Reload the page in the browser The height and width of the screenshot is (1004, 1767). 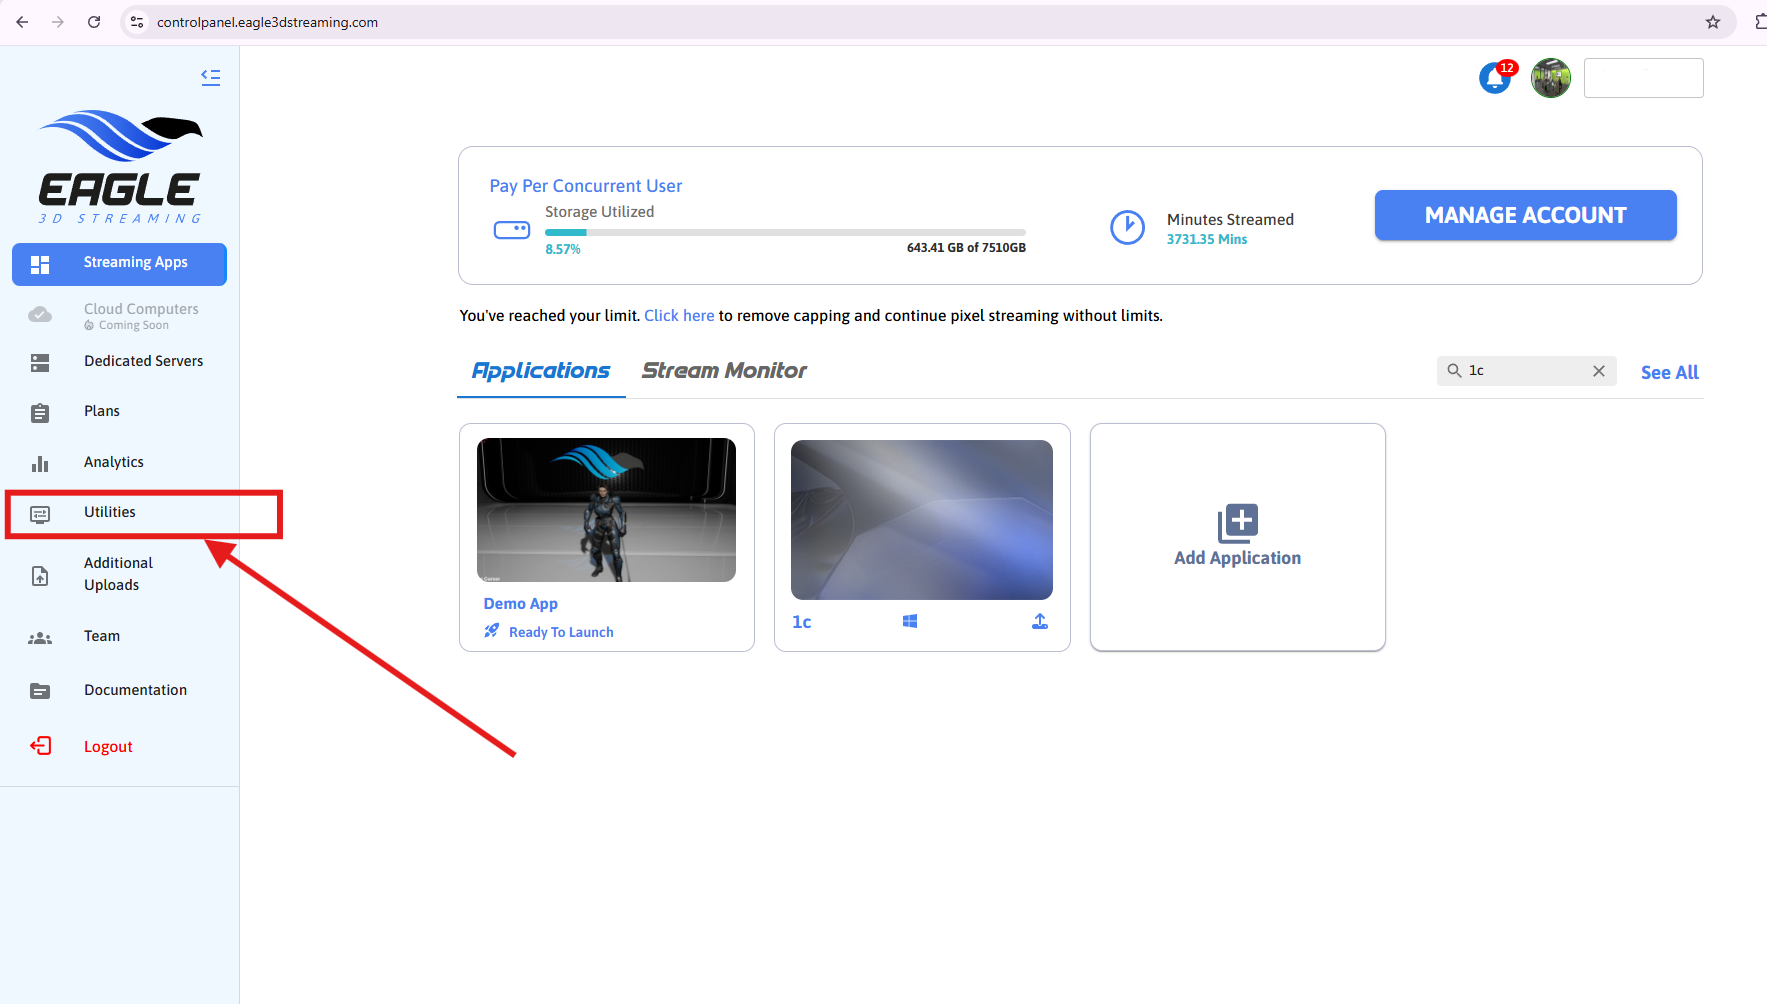(x=94, y=22)
